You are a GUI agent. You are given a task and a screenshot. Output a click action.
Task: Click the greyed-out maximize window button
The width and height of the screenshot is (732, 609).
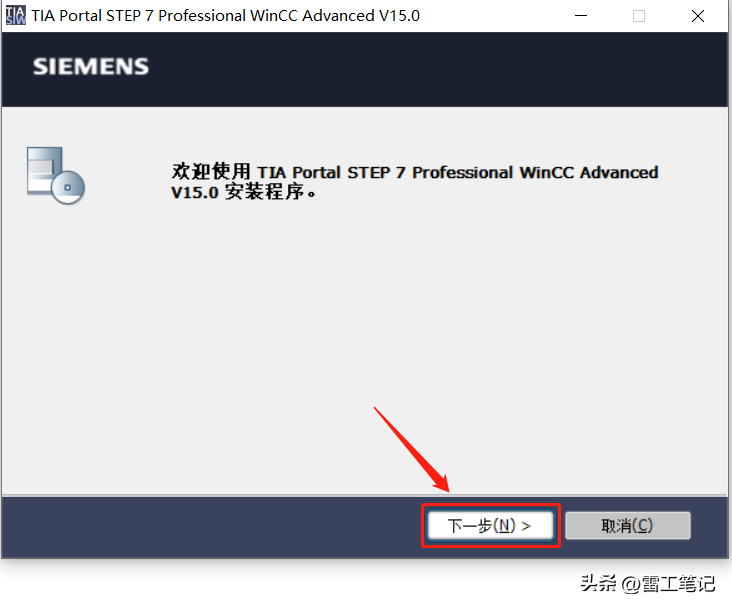pyautogui.click(x=639, y=16)
